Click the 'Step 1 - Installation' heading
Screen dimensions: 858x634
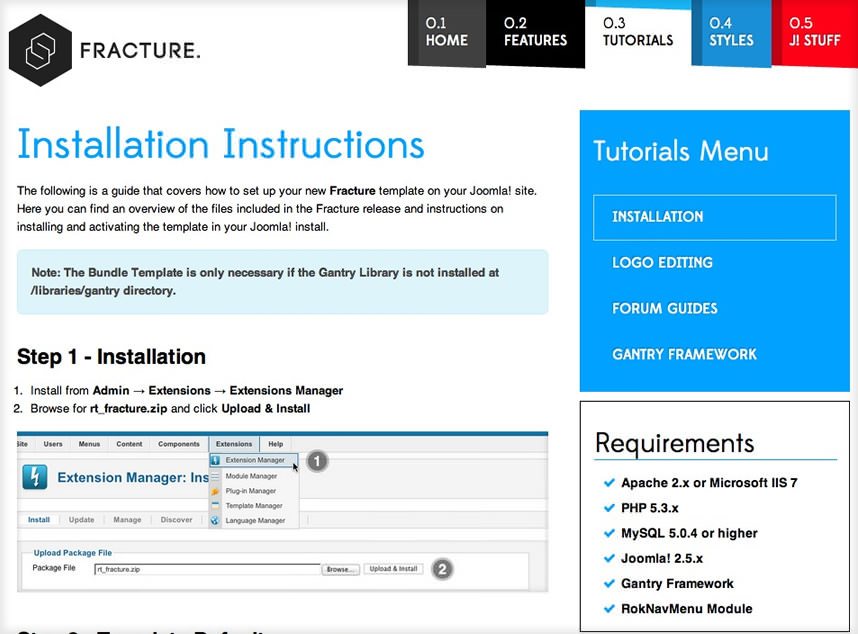(111, 357)
